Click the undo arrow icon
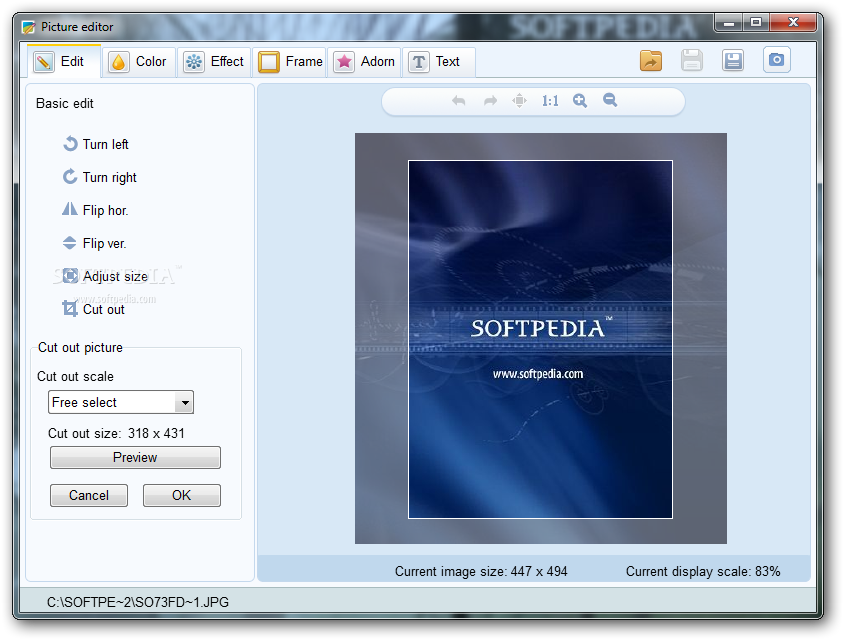The image size is (844, 640). [459, 101]
